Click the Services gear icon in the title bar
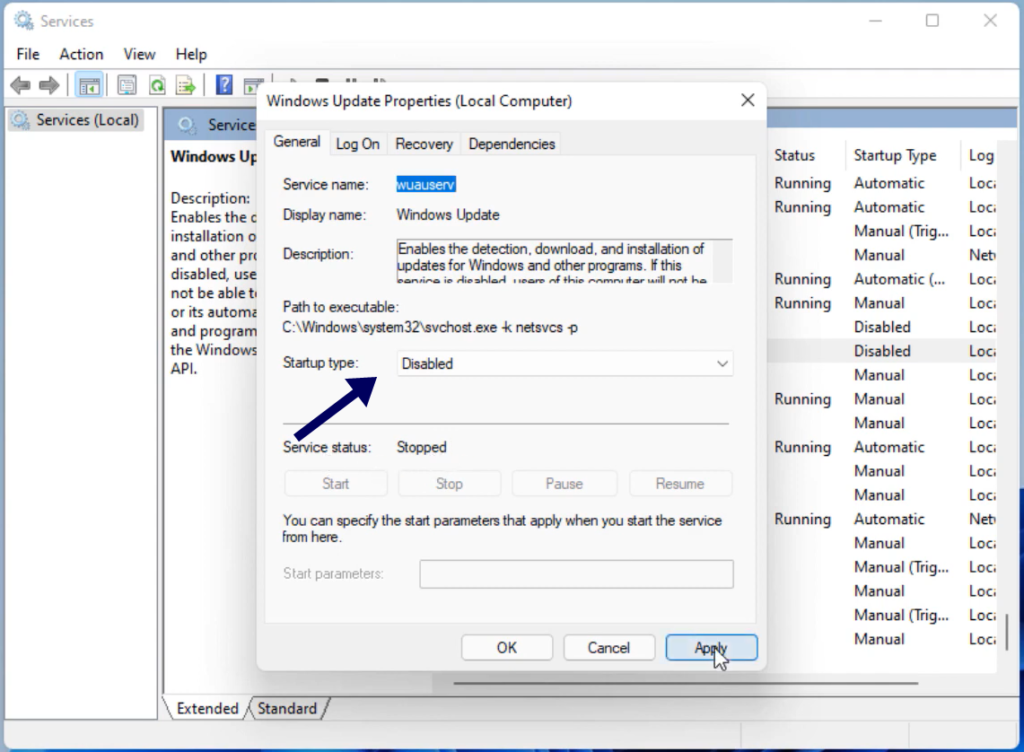This screenshot has height=752, width=1024. (22, 19)
